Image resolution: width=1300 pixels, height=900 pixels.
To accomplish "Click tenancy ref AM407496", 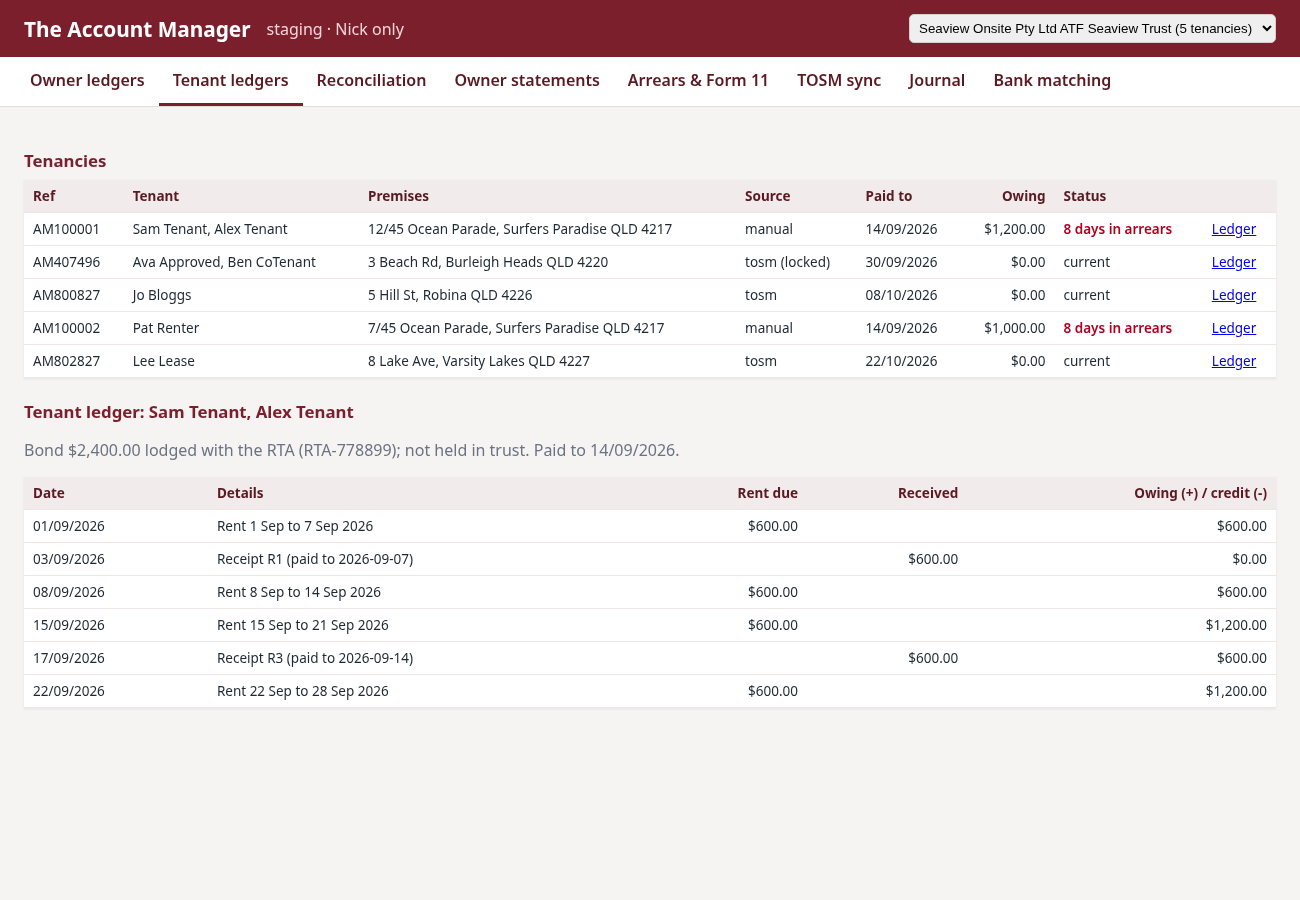I will click(66, 262).
